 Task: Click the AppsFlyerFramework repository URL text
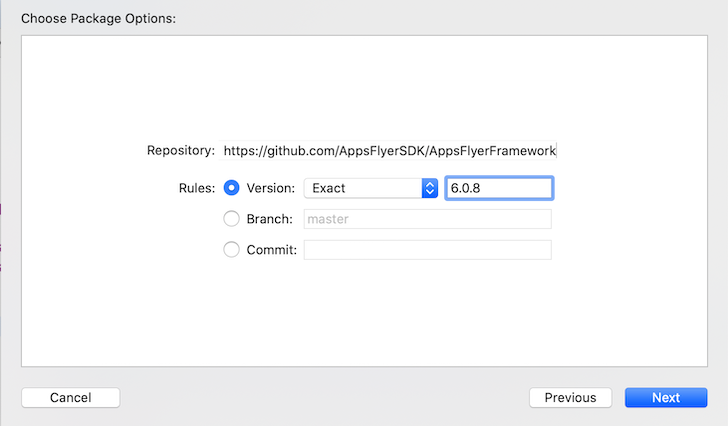390,151
